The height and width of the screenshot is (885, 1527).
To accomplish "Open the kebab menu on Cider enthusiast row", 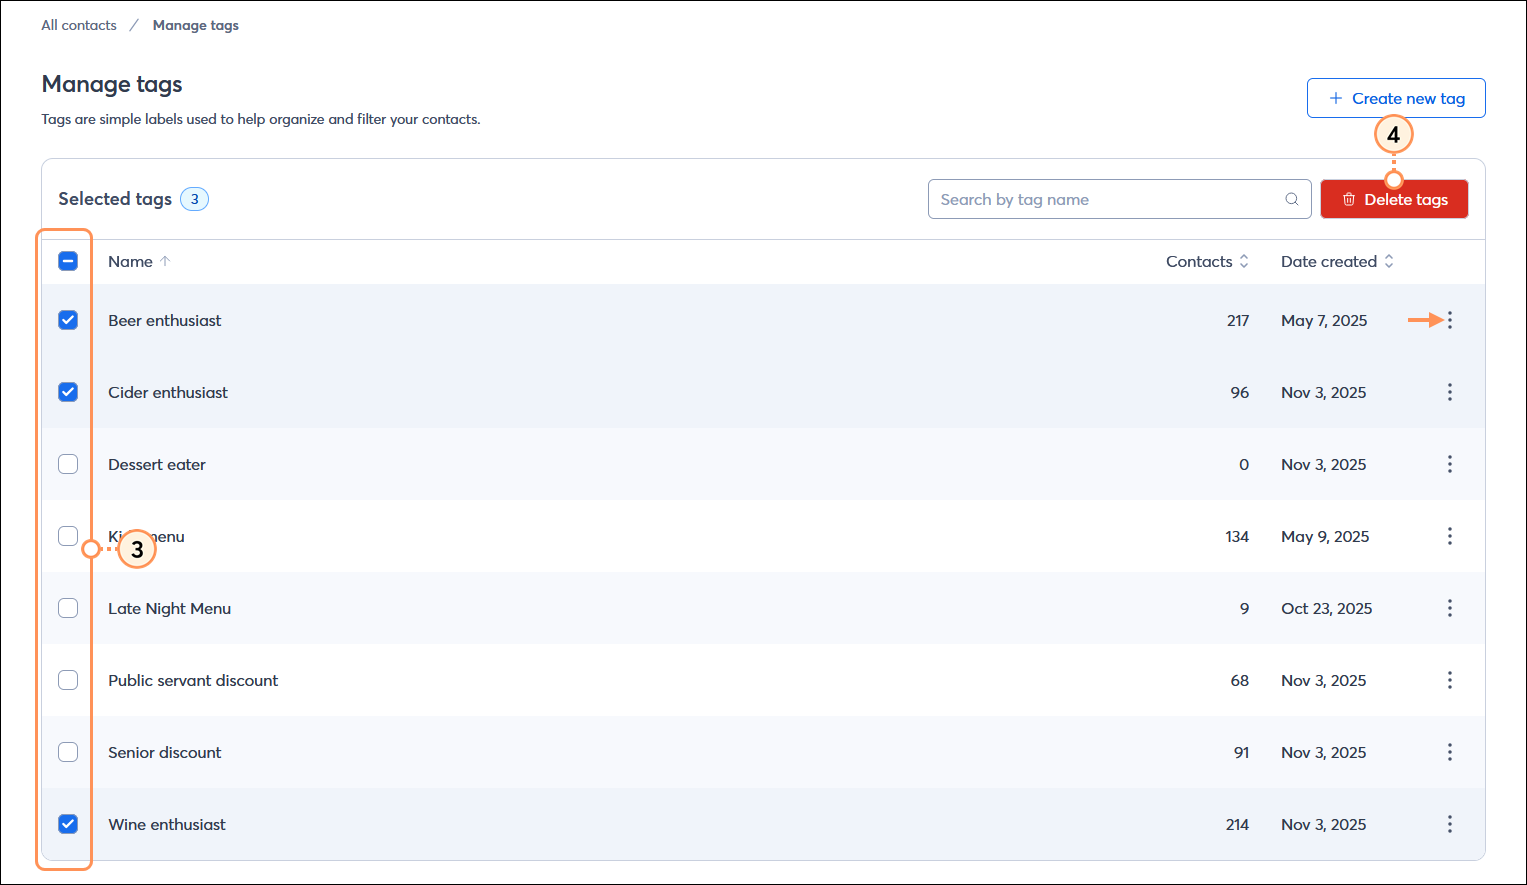I will point(1450,392).
